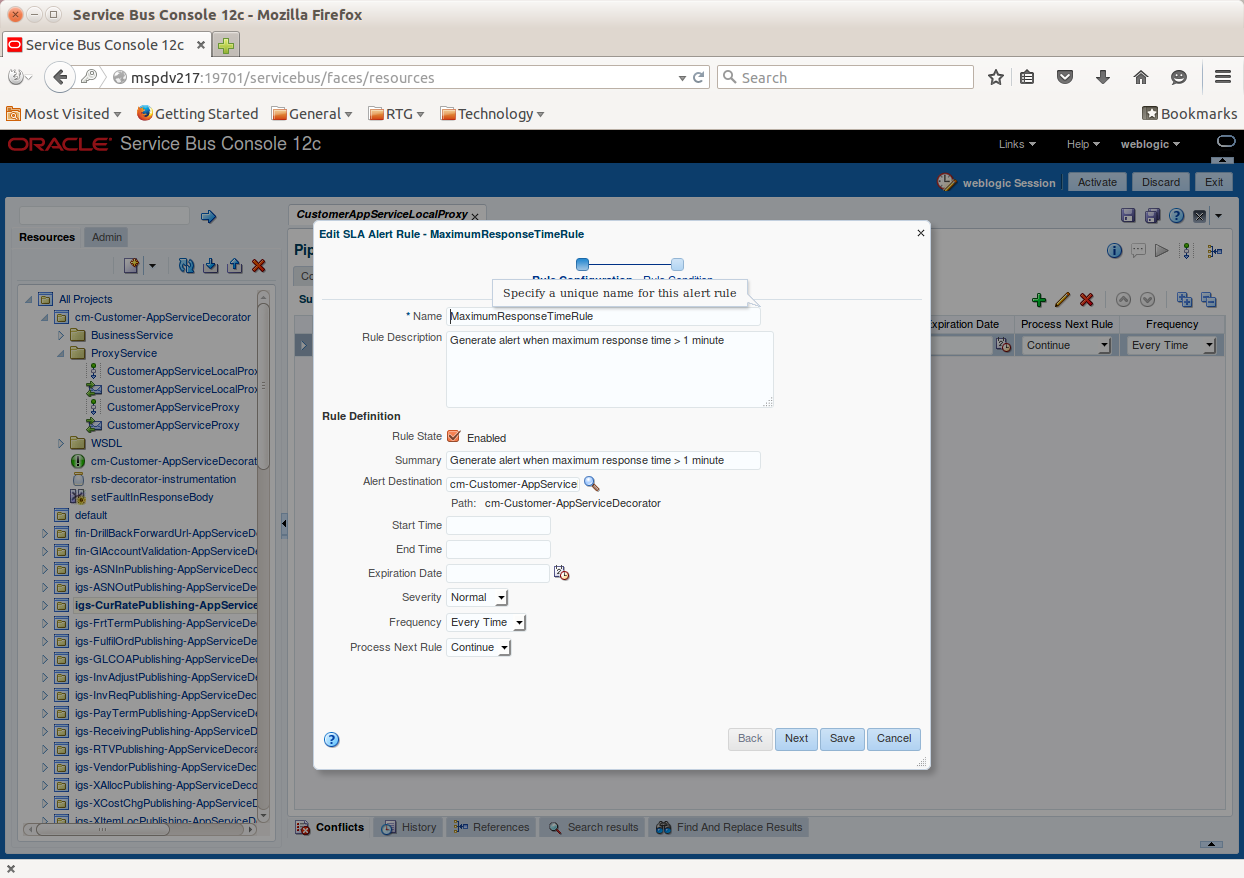Click the Collapse All icon in the rules table

pos(1208,299)
